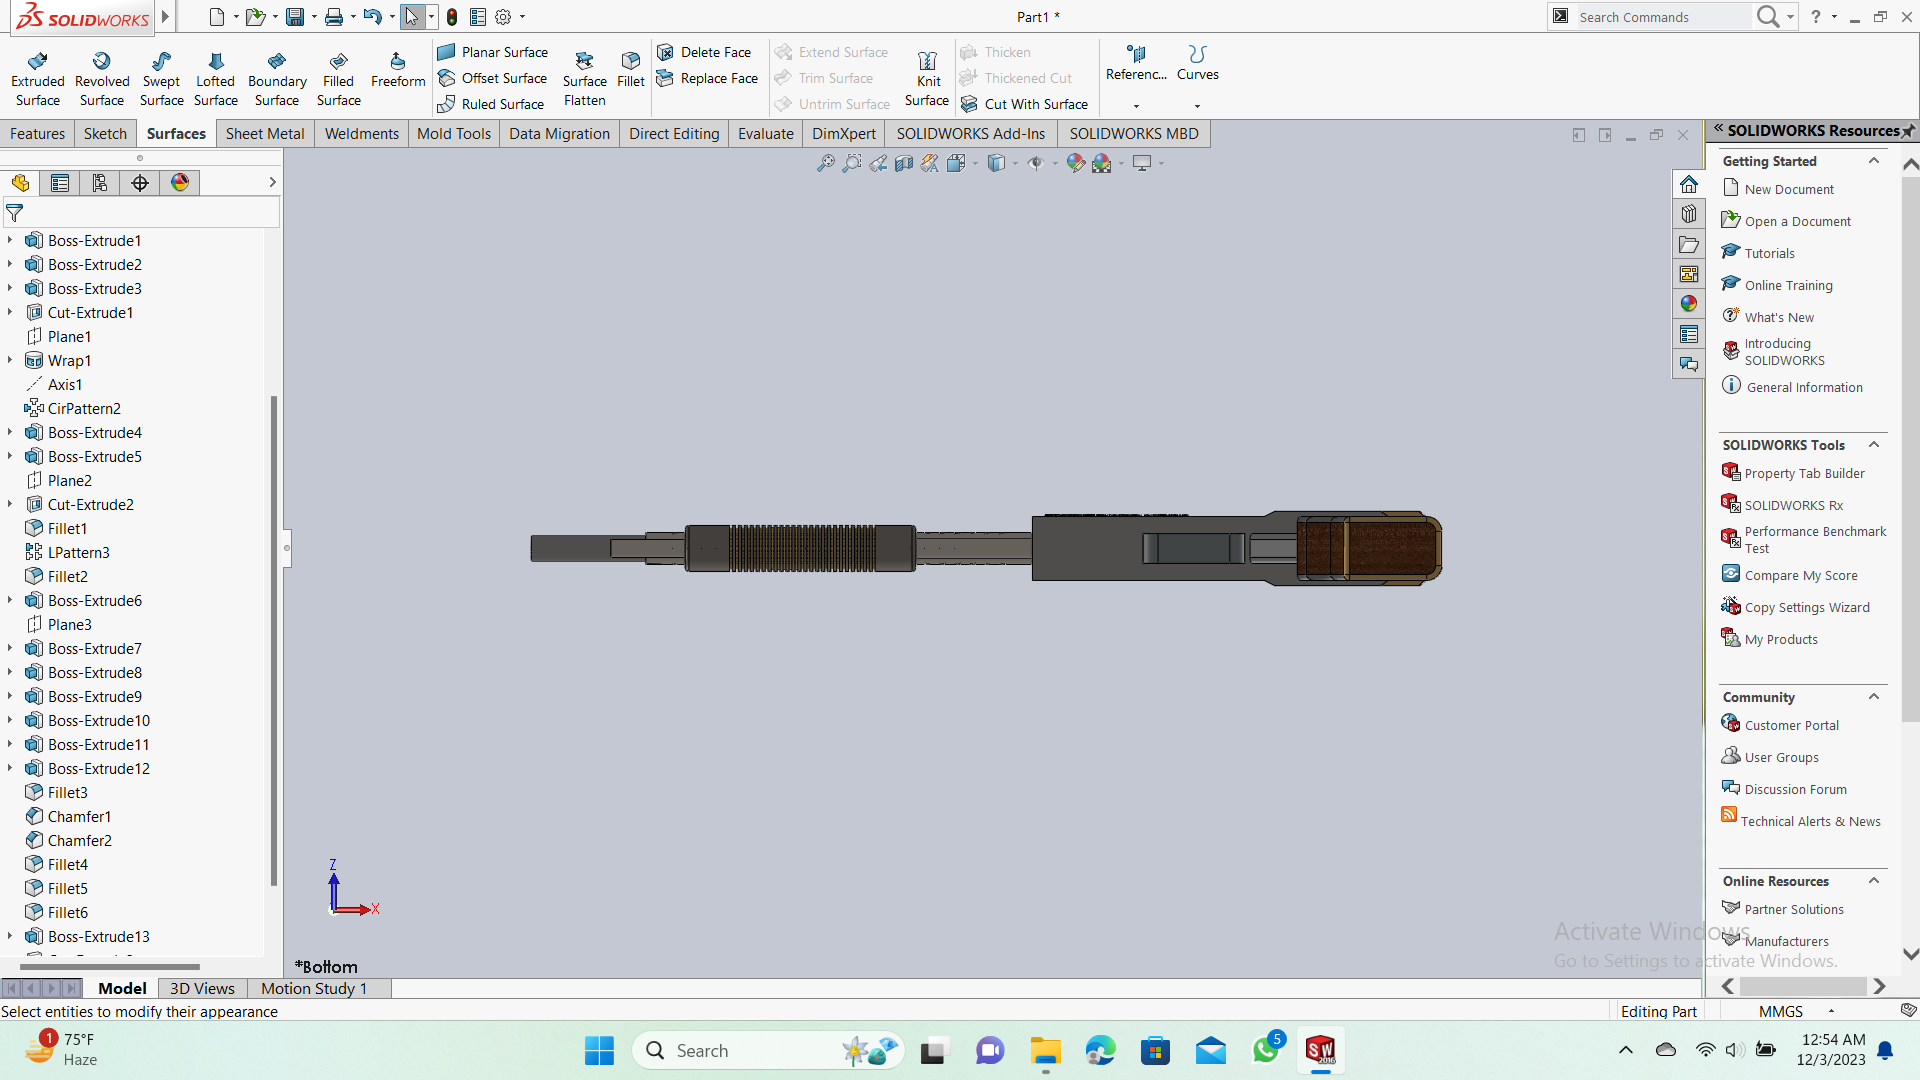Pin the SOLIDWORKS Resources pane
1920x1080 pixels.
pos(1908,131)
